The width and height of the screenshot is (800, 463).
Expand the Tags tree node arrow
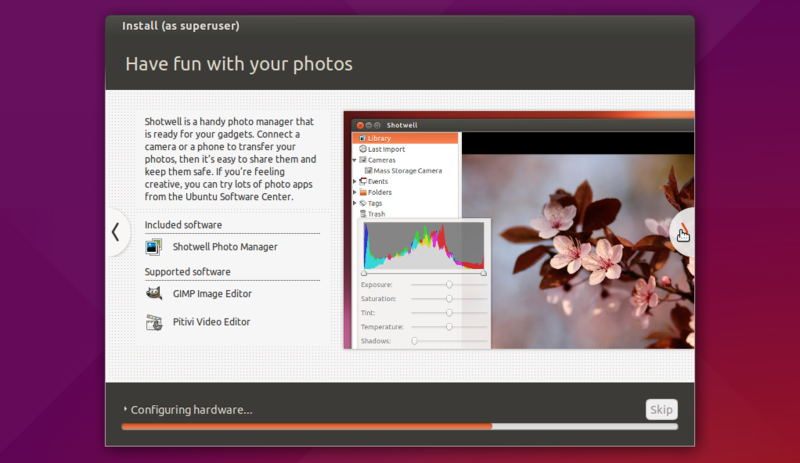click(355, 203)
